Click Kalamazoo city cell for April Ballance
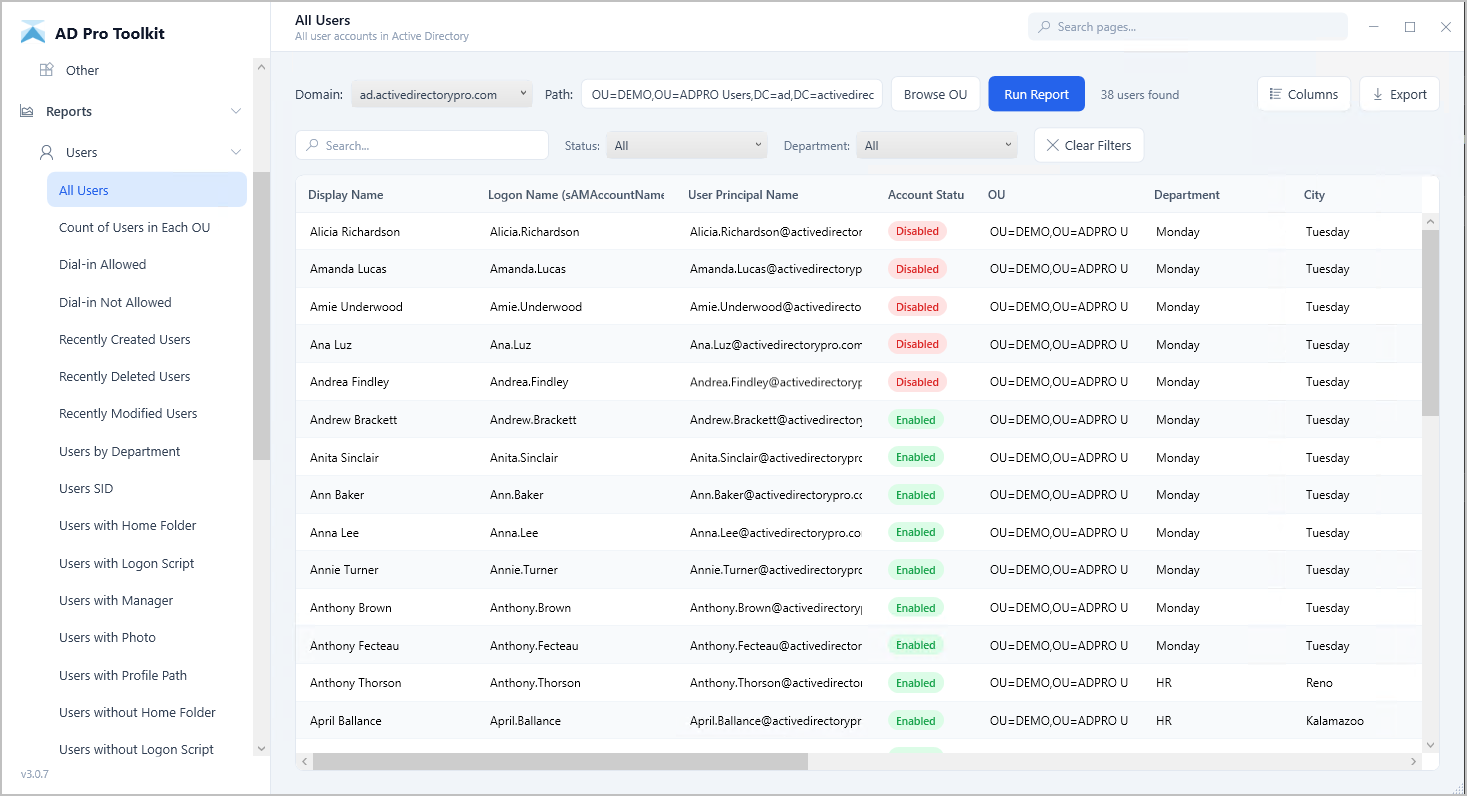1467x796 pixels. point(1334,721)
